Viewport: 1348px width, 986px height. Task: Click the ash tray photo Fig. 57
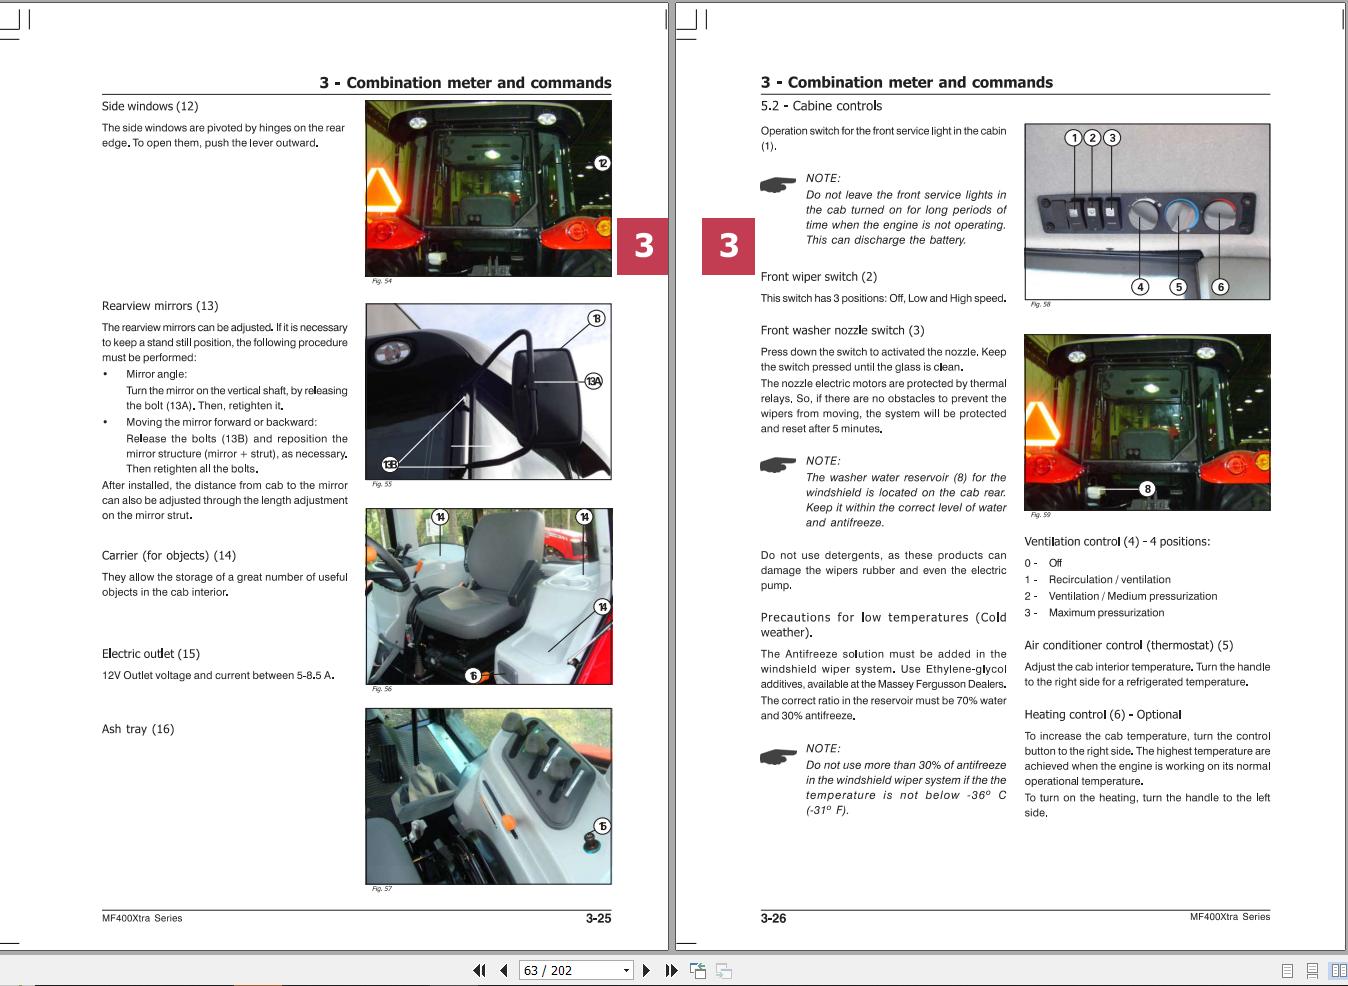(488, 796)
